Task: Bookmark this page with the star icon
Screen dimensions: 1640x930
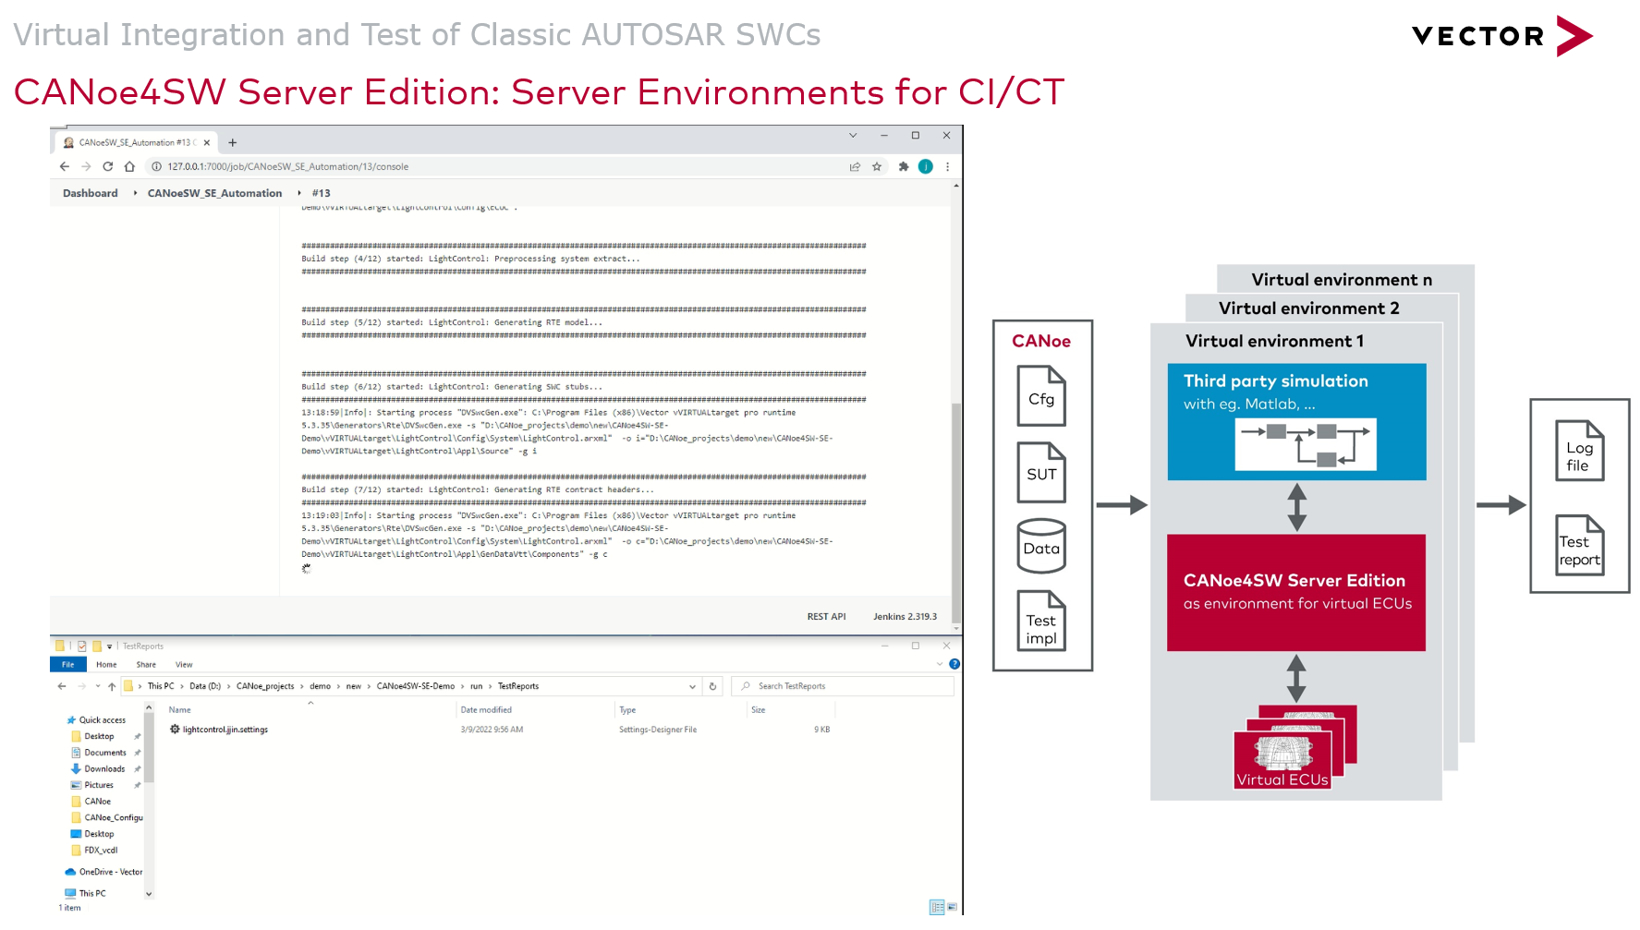Action: 877,167
